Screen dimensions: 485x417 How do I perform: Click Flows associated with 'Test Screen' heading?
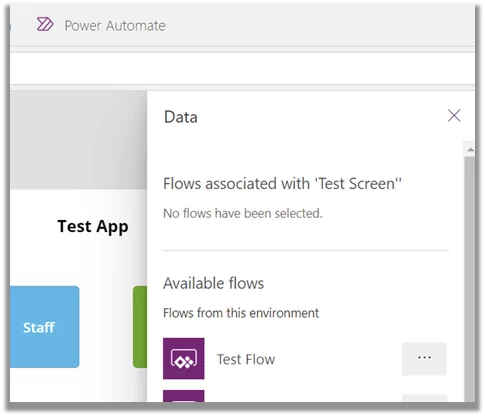[282, 184]
